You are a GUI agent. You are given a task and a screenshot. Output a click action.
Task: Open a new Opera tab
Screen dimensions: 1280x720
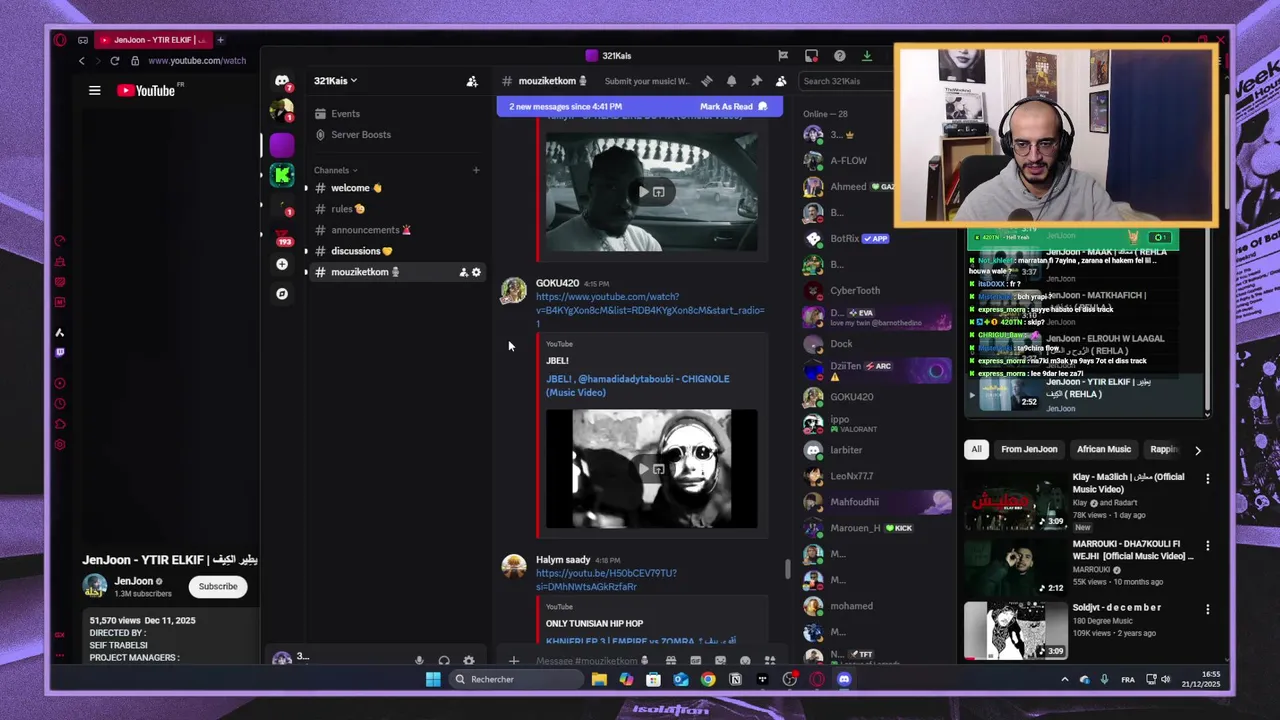pyautogui.click(x=220, y=40)
